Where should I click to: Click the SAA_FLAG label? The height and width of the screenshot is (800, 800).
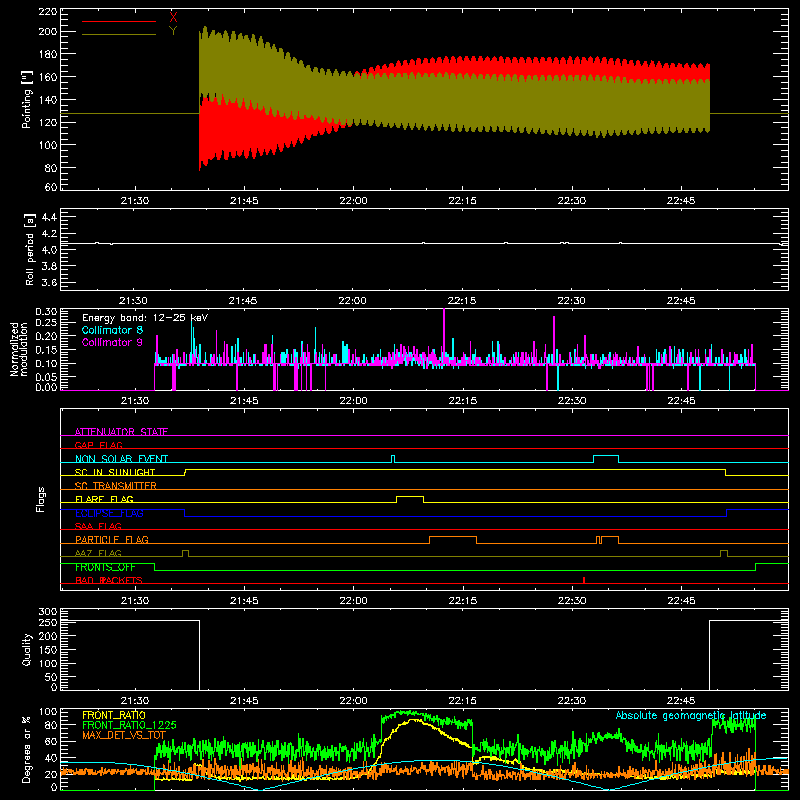pyautogui.click(x=98, y=526)
